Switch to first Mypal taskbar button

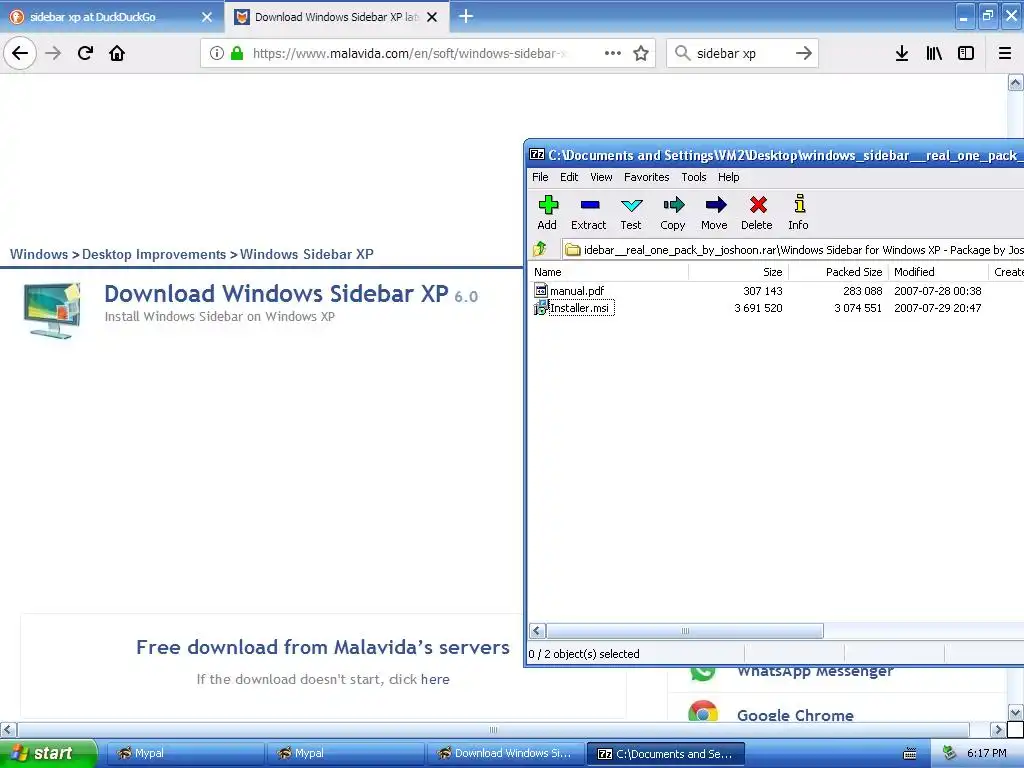[x=185, y=753]
